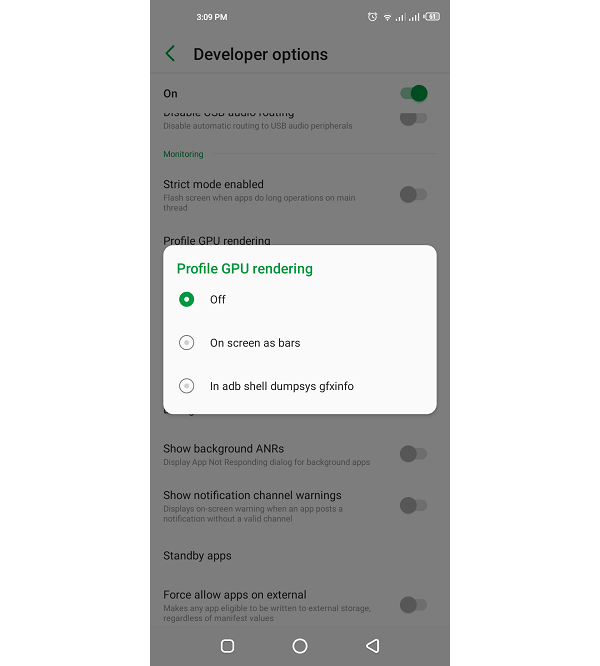The width and height of the screenshot is (600, 666).
Task: Tap the triangle back navigation button
Action: (372, 646)
